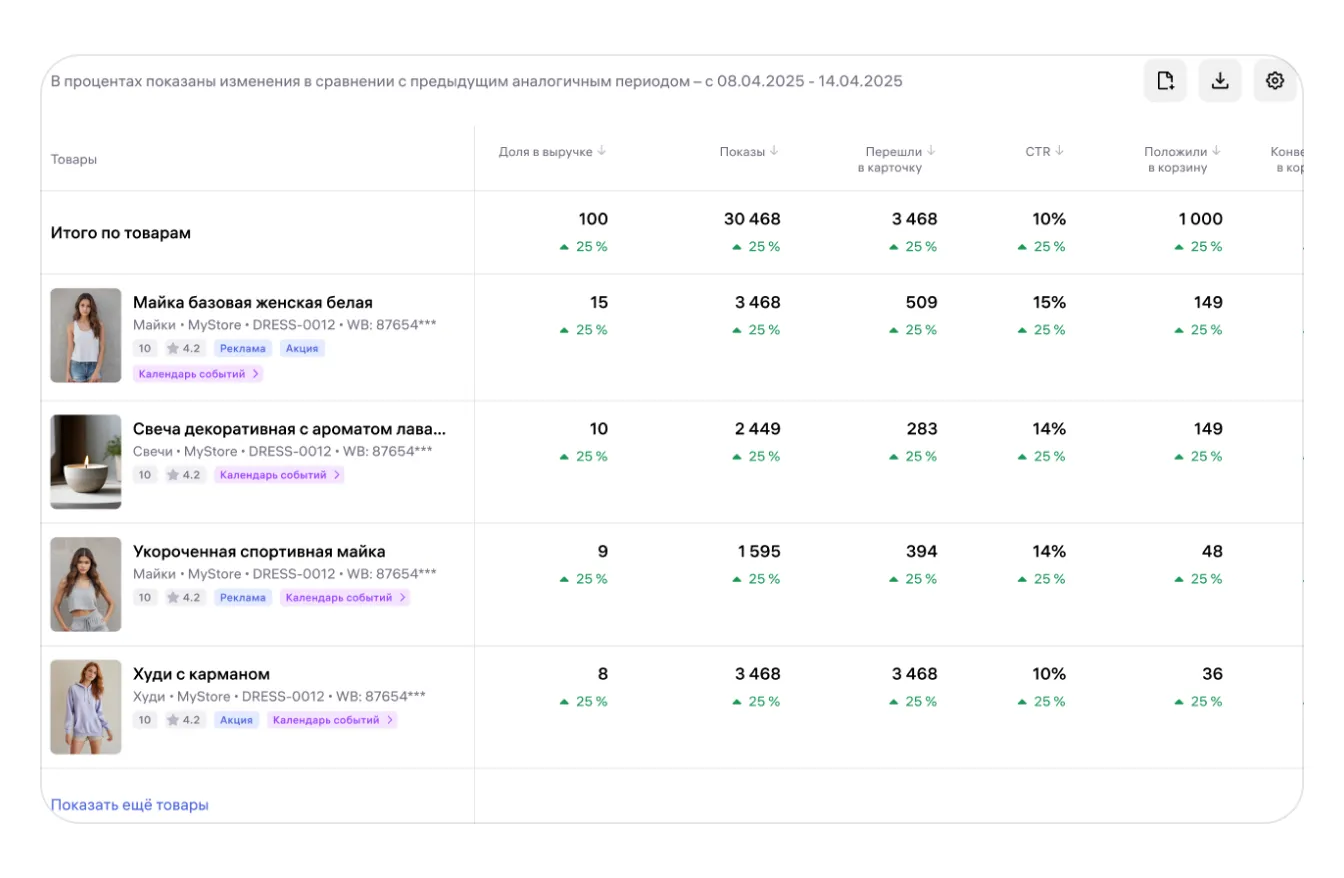Open product Майка базовая женская белая
The image size is (1344, 878).
tap(253, 302)
